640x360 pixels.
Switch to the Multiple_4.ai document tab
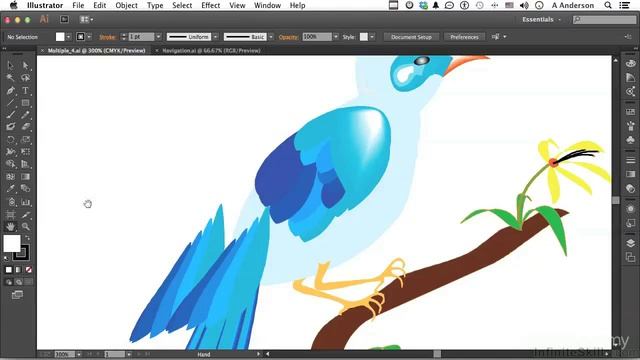pyautogui.click(x=96, y=51)
